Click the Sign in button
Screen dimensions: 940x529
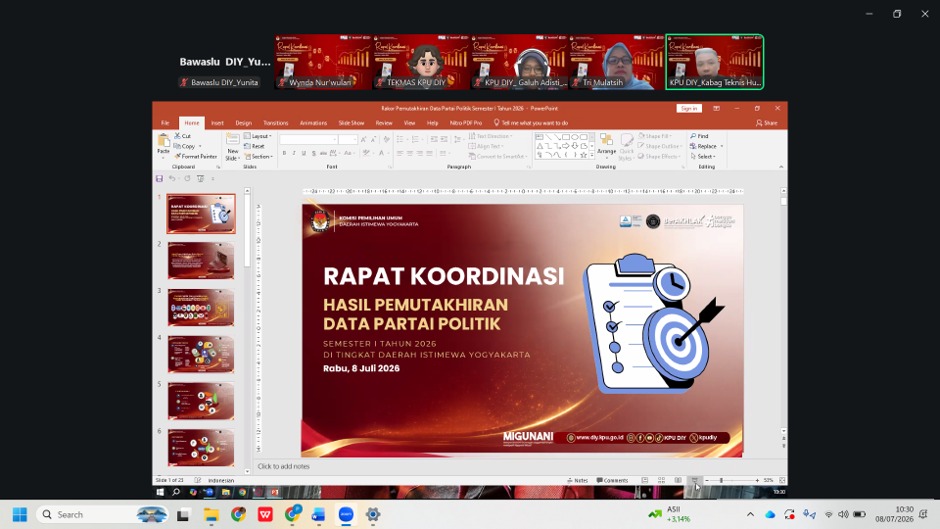[x=689, y=109]
